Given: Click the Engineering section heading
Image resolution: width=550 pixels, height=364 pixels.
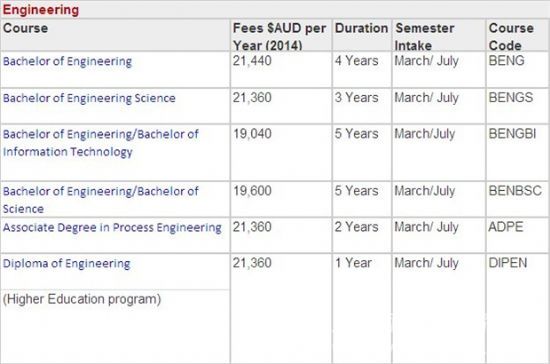Looking at the screenshot, I should [41, 10].
